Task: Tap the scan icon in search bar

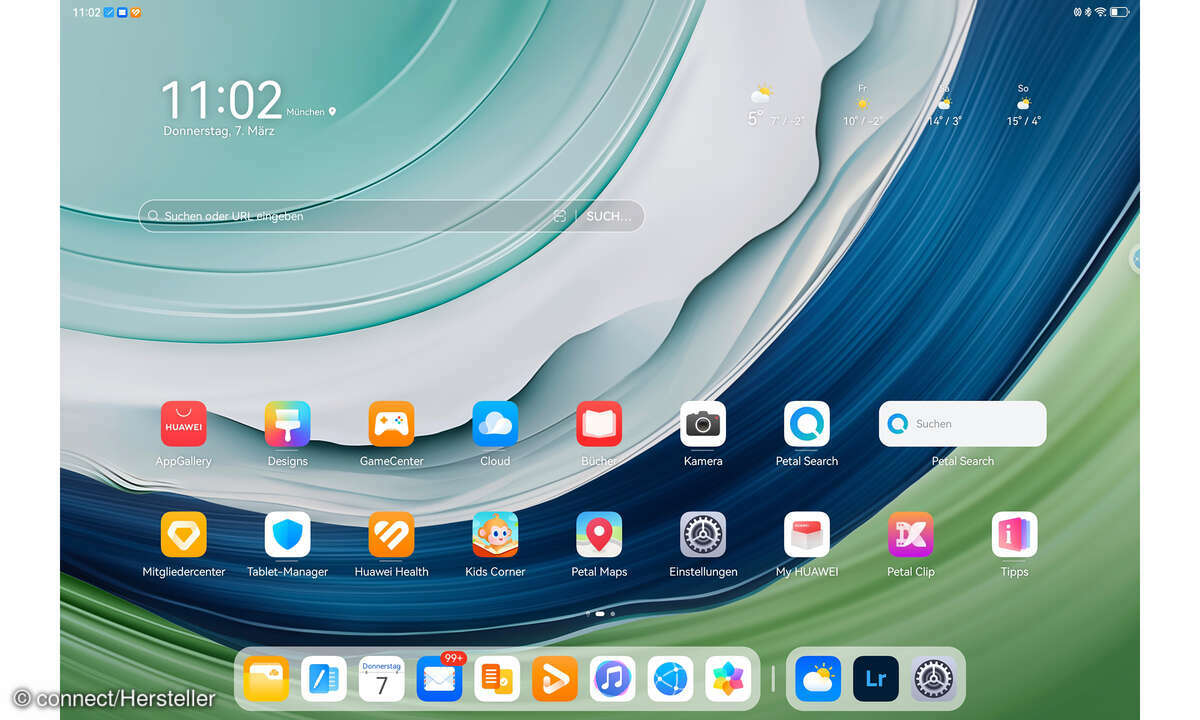Action: [560, 216]
